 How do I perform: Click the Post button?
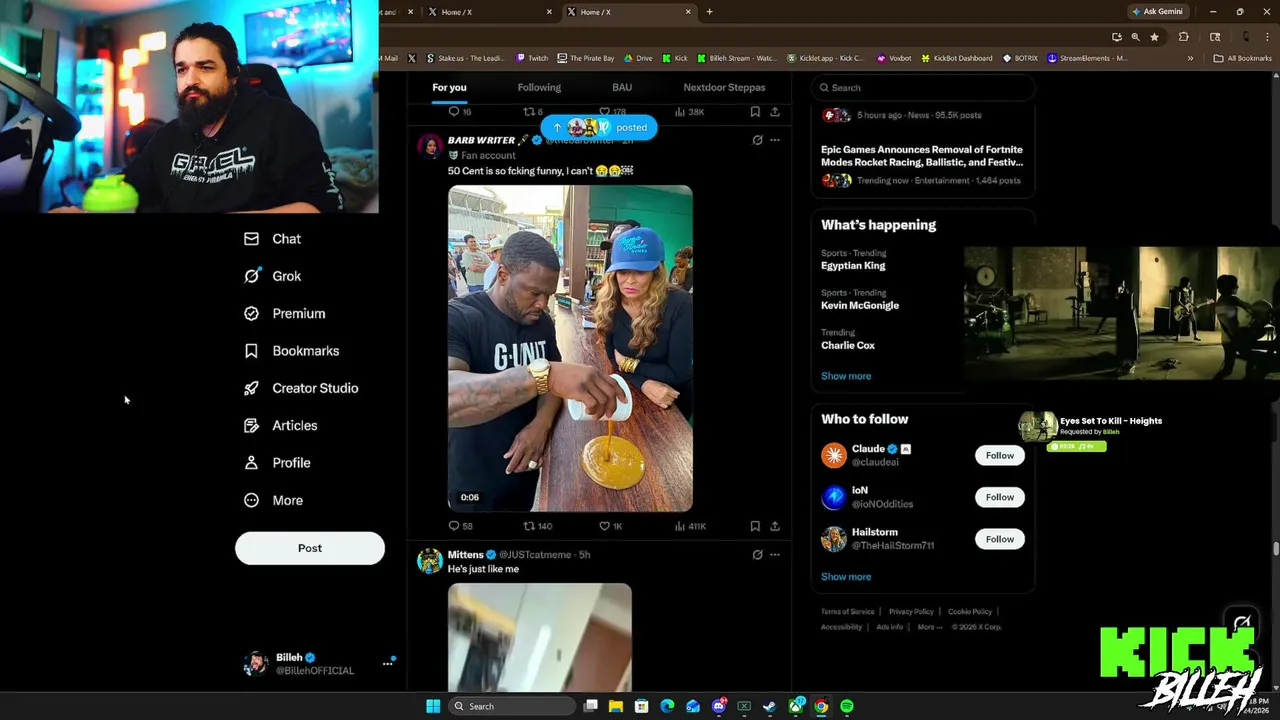(310, 548)
